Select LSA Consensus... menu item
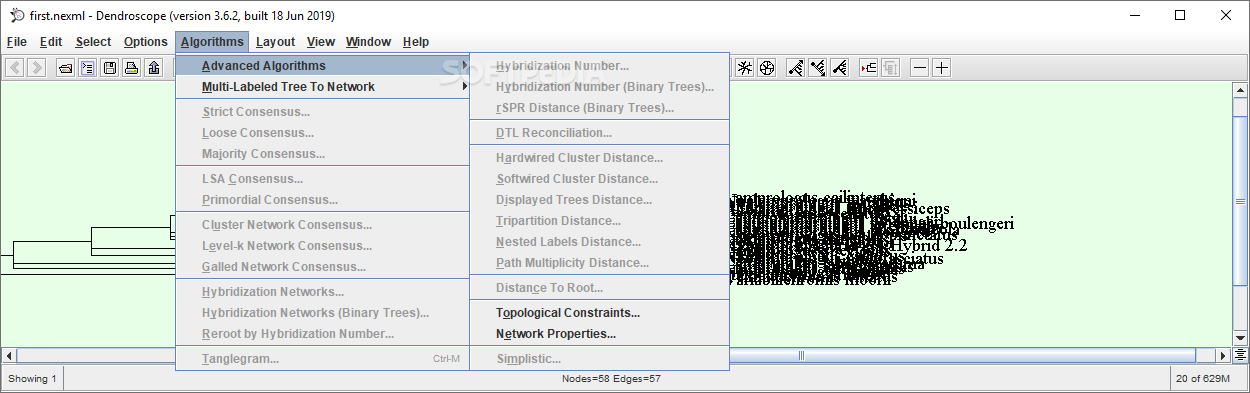The width and height of the screenshot is (1250, 393). click(322, 179)
